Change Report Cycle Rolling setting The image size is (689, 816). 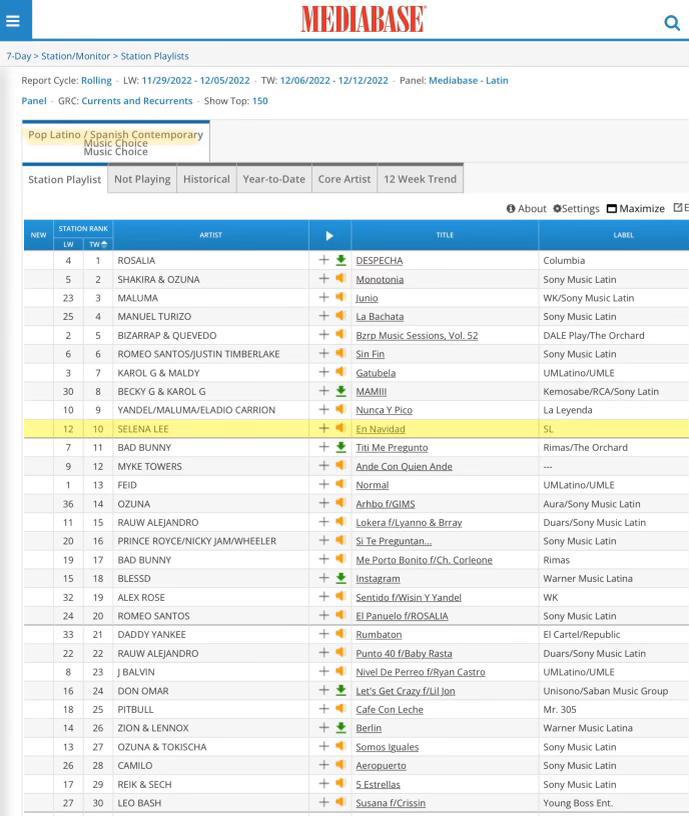[x=97, y=80]
